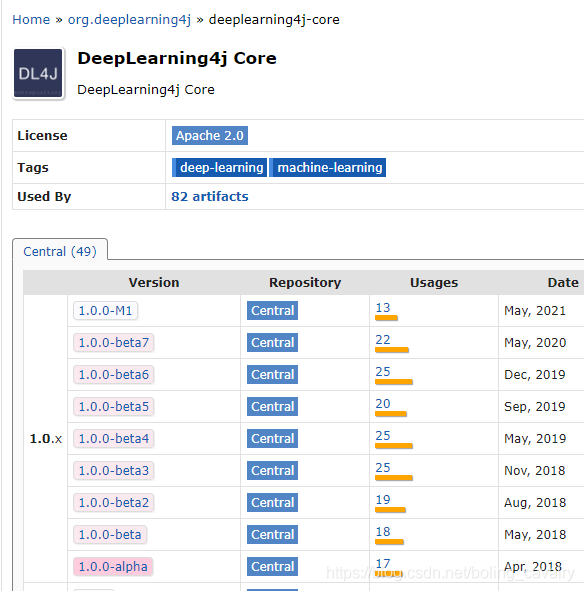
Task: Click Central badge in 1.0.0-beta2 row
Action: click(272, 502)
